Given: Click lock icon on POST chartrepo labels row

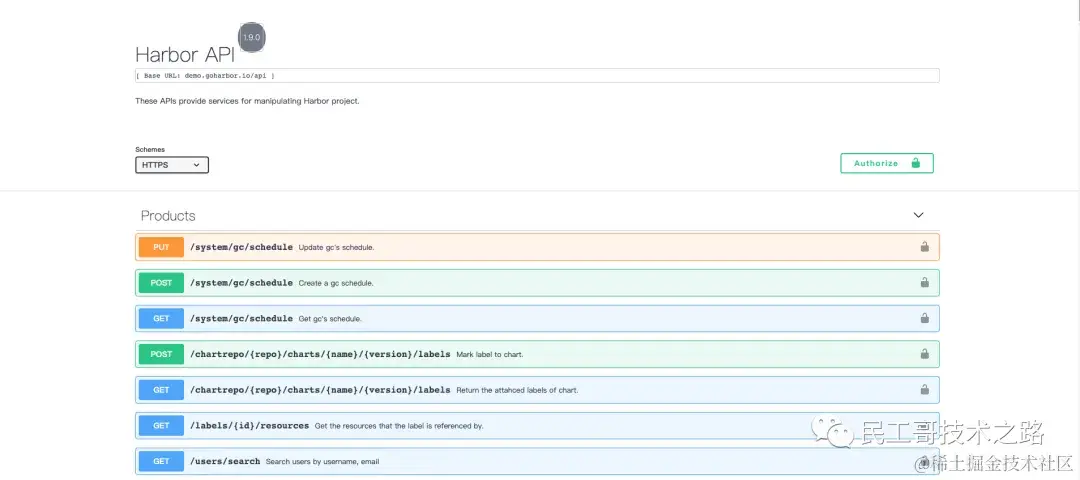Looking at the screenshot, I should pyautogui.click(x=924, y=354).
